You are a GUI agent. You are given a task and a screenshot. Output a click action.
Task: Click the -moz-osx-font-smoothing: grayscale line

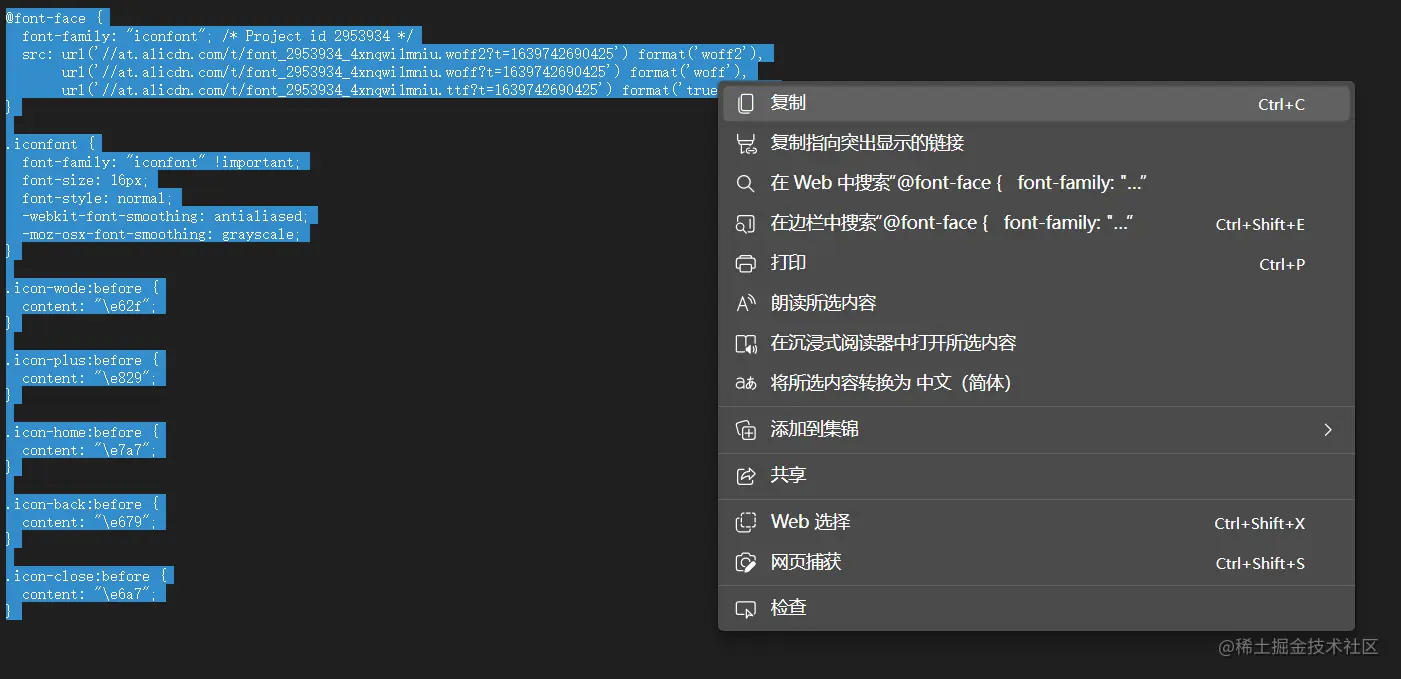[x=161, y=234]
